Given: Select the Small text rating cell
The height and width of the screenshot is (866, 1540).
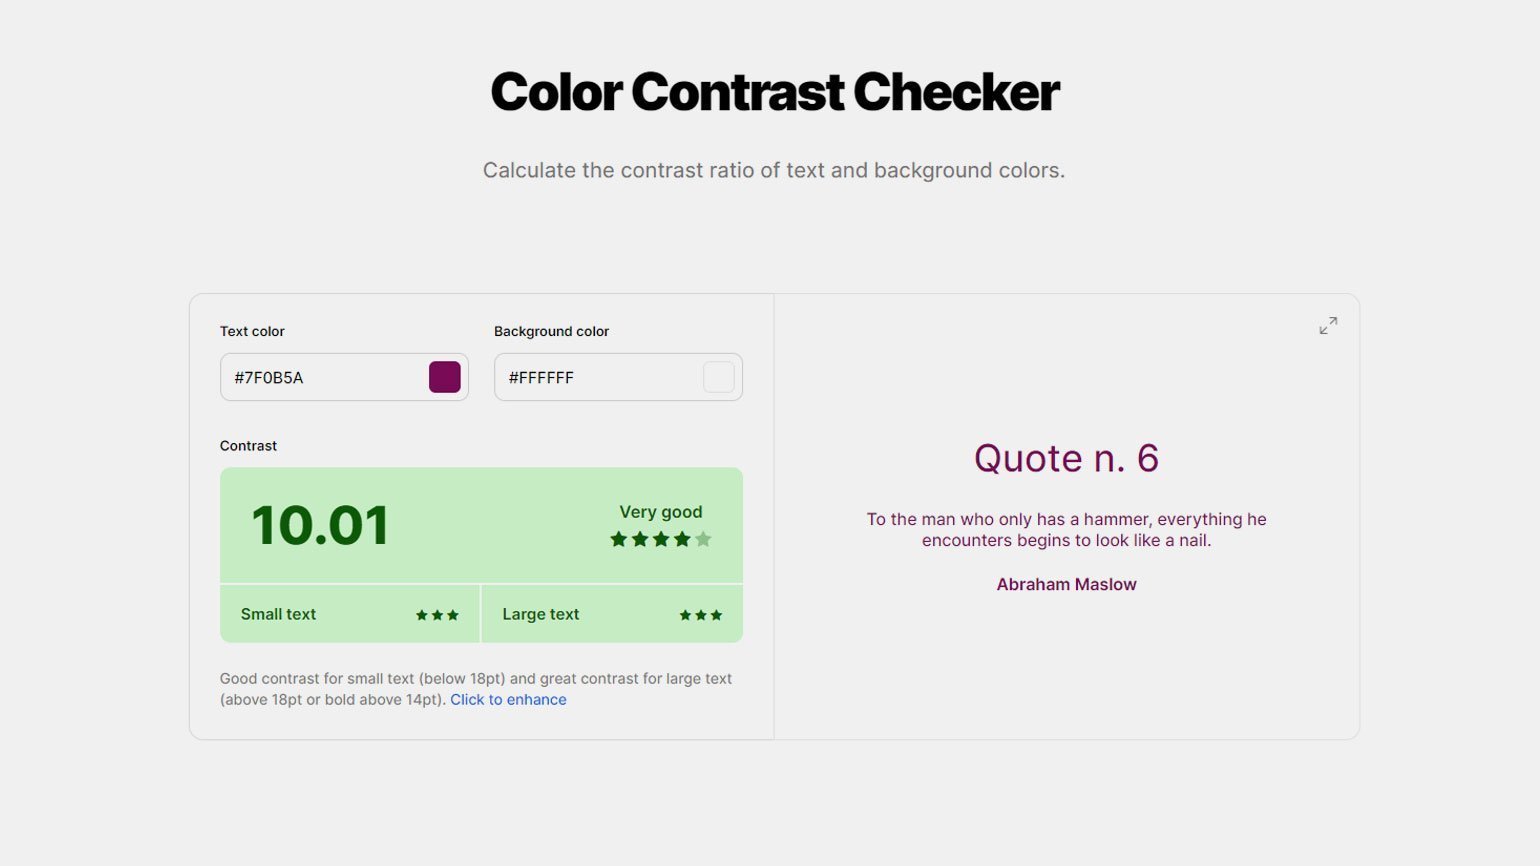Looking at the screenshot, I should 350,614.
